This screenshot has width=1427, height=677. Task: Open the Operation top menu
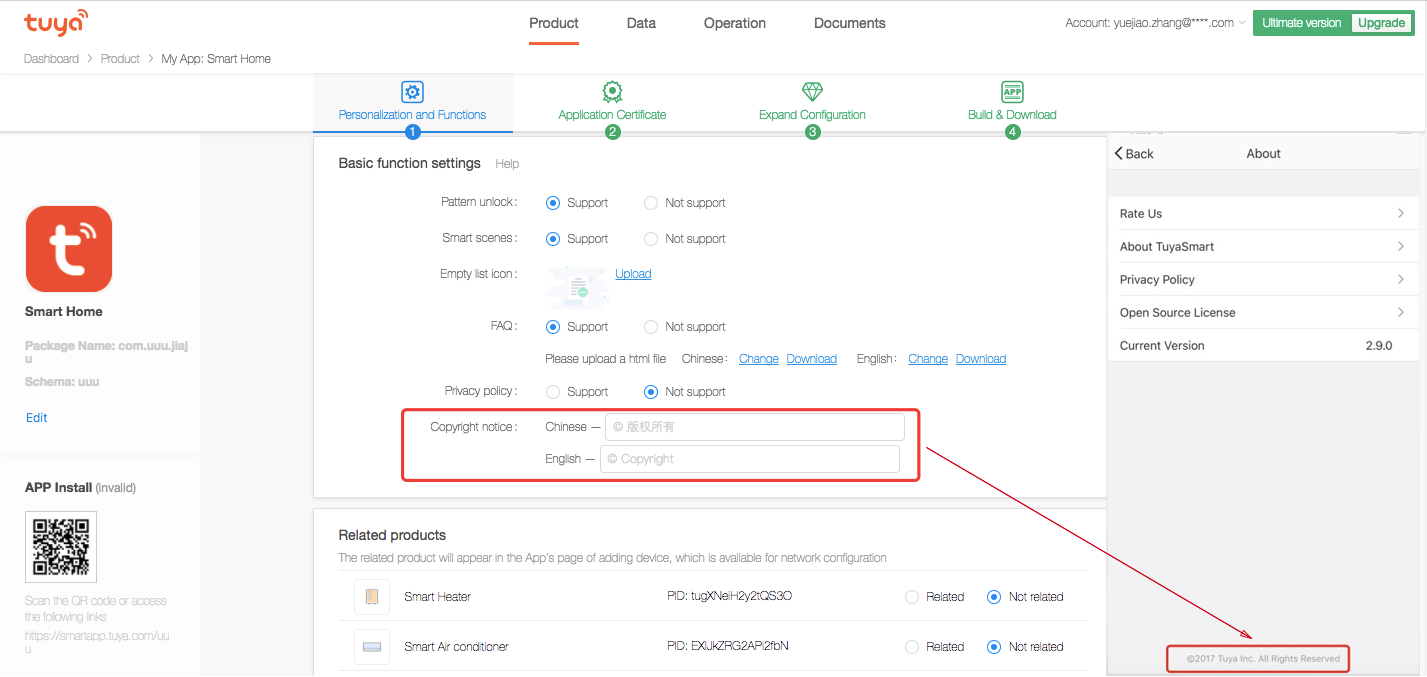[735, 23]
